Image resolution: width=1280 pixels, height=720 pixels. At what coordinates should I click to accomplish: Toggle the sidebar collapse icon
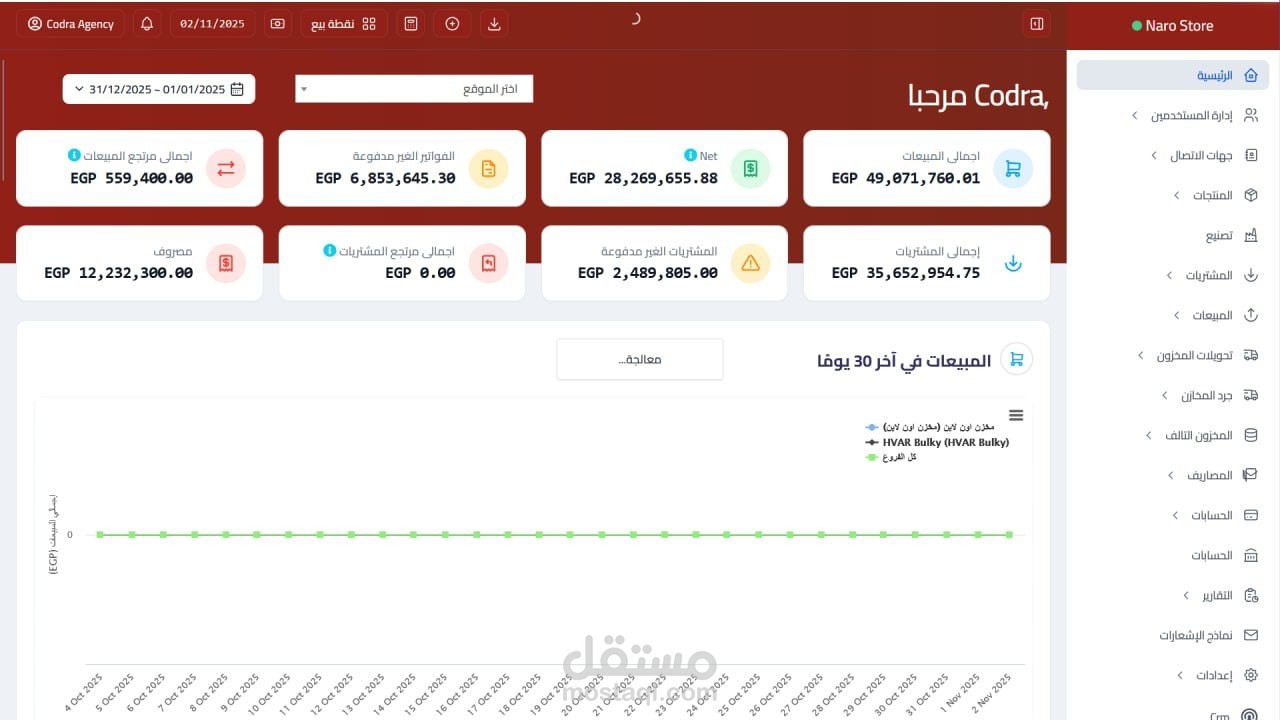click(1037, 24)
